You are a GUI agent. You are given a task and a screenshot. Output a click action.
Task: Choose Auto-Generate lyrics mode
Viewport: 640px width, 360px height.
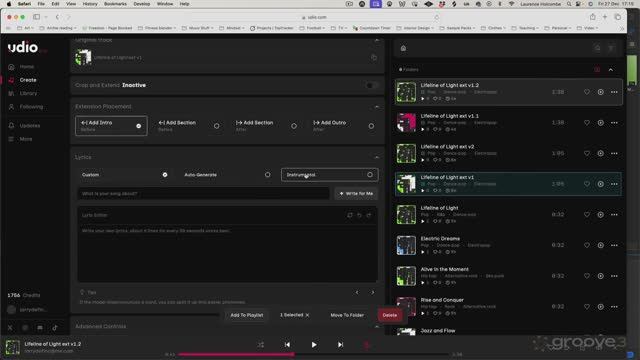(227, 175)
